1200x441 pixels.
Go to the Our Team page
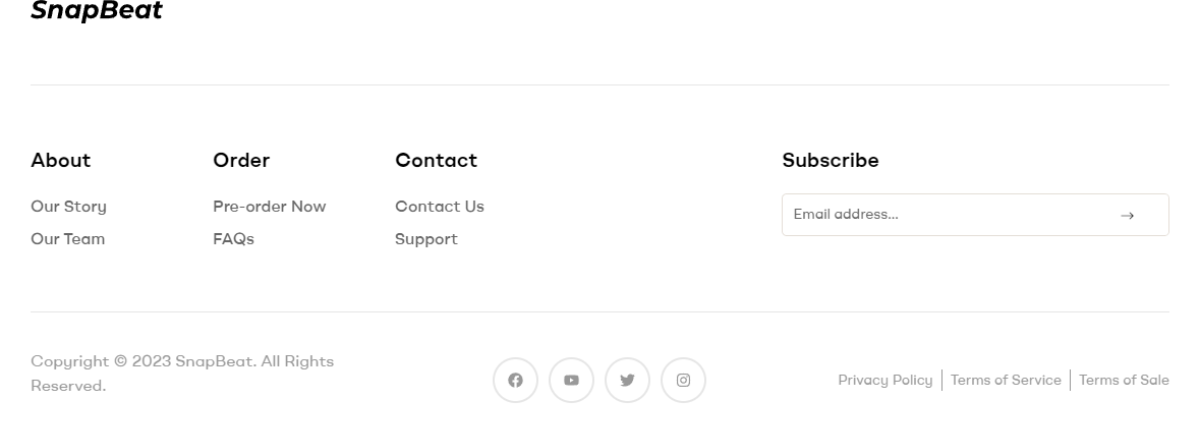pyautogui.click(x=68, y=239)
